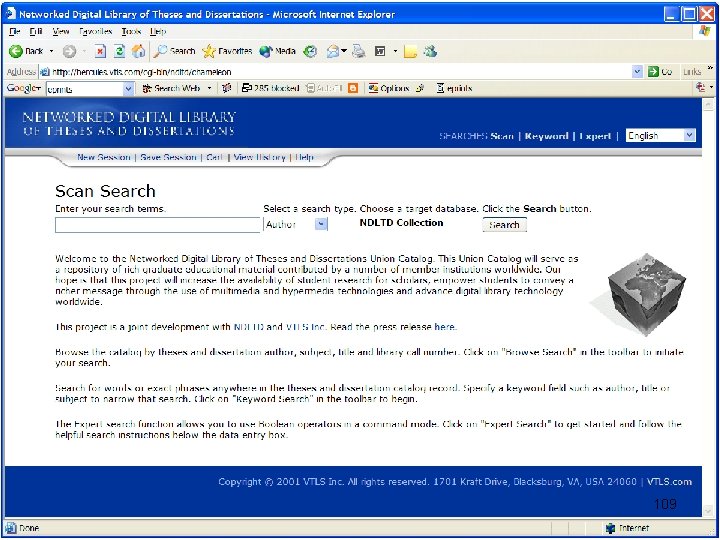Viewport: 720px width, 540px height.
Task: Click the Mail envelope icon
Action: point(333,51)
